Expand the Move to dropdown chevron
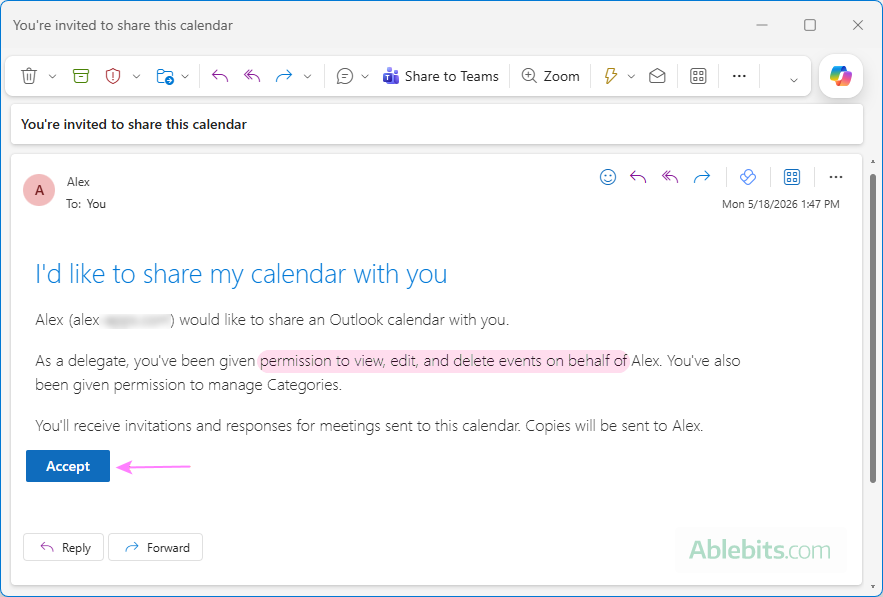Viewport: 883px width, 597px height. (185, 77)
